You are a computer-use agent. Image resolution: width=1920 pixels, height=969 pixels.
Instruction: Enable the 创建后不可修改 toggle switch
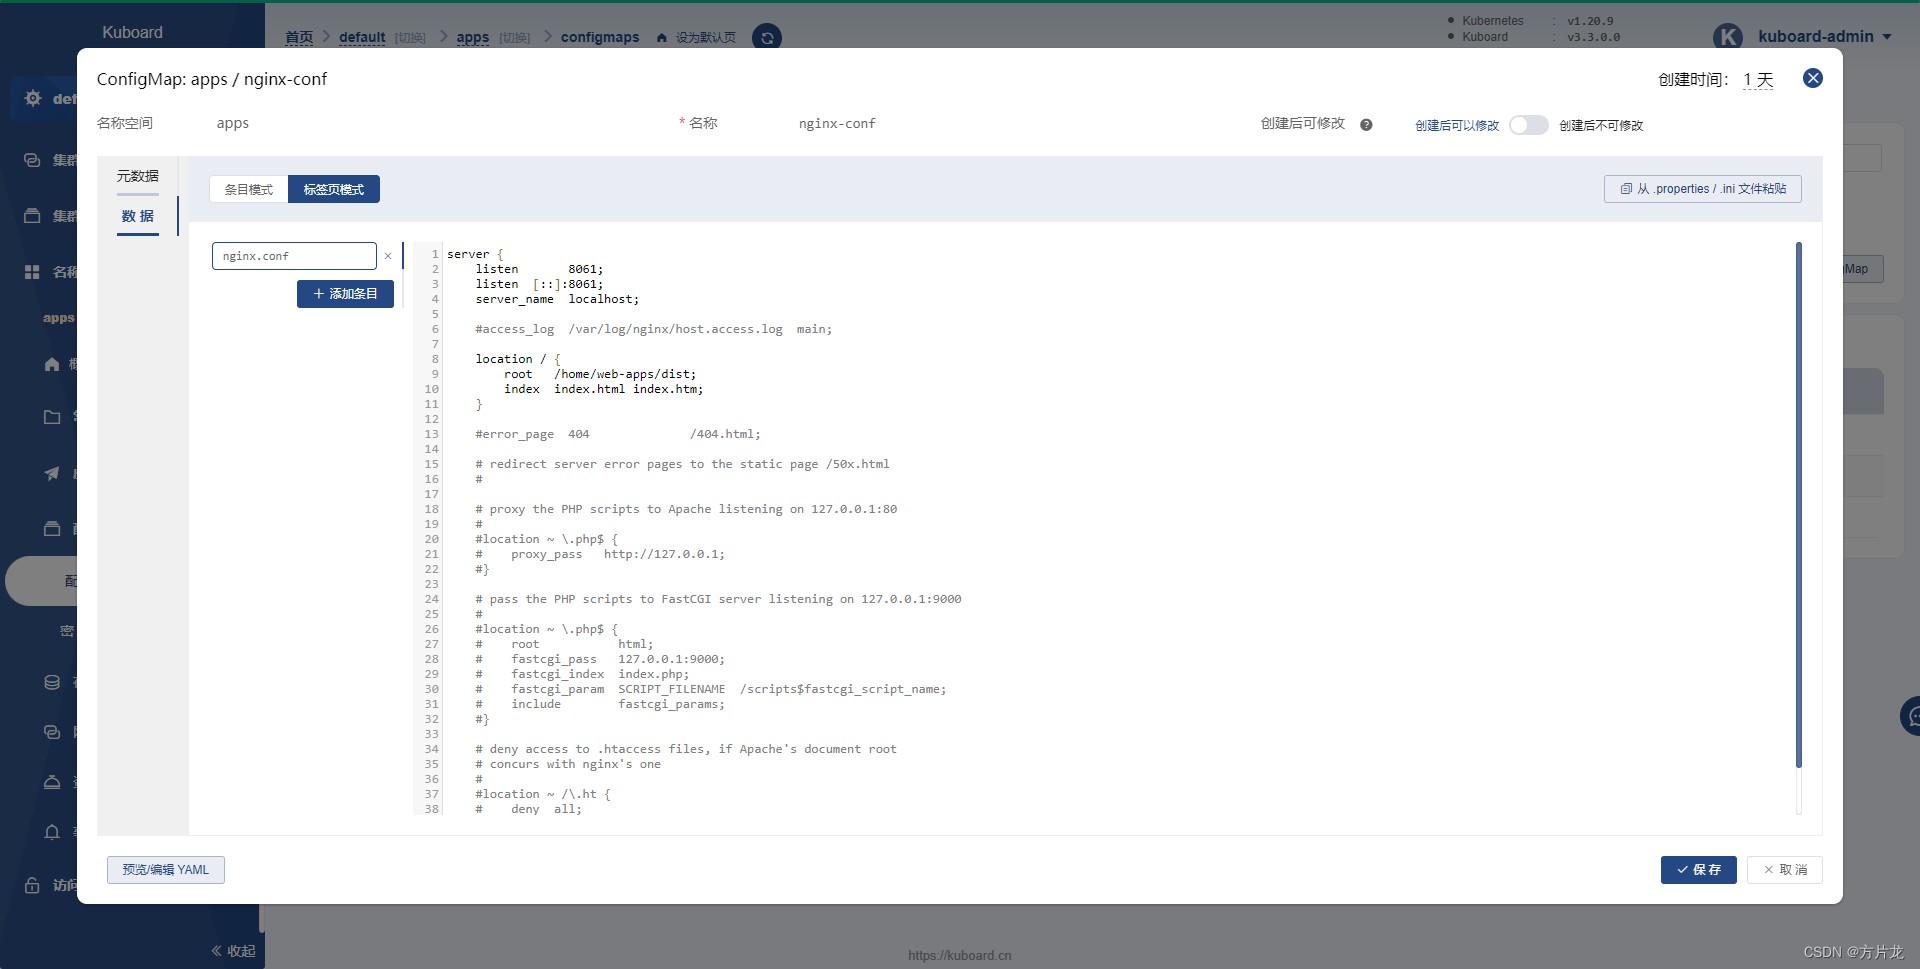pyautogui.click(x=1528, y=125)
